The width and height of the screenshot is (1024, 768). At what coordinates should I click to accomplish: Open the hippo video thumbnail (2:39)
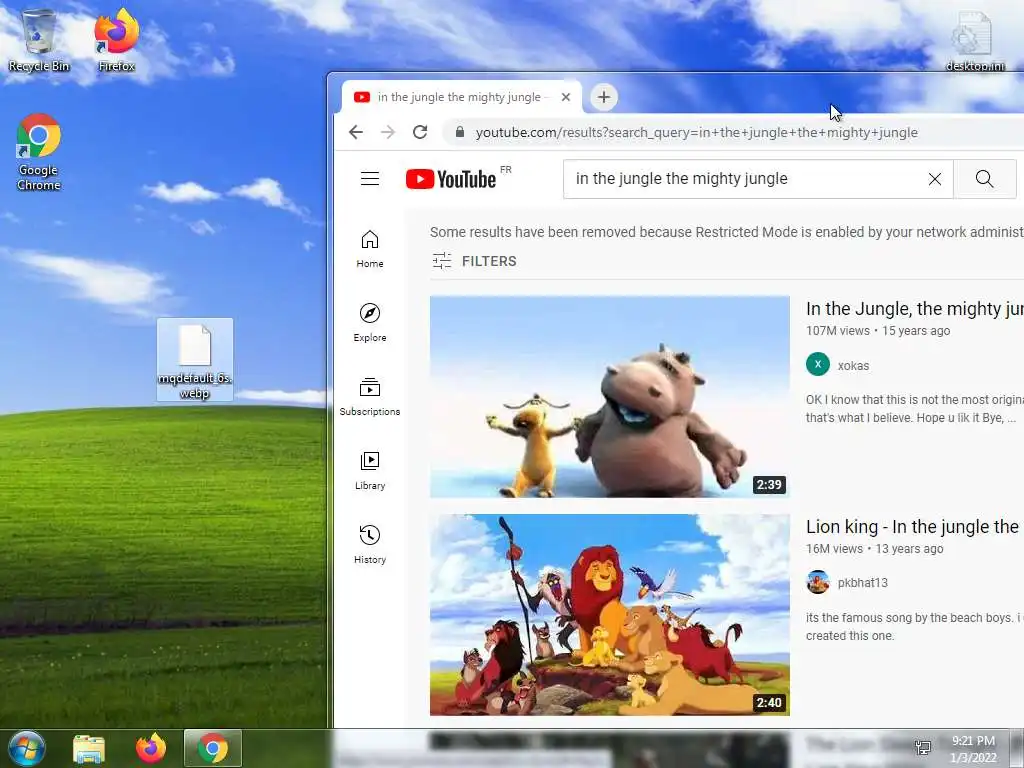610,397
